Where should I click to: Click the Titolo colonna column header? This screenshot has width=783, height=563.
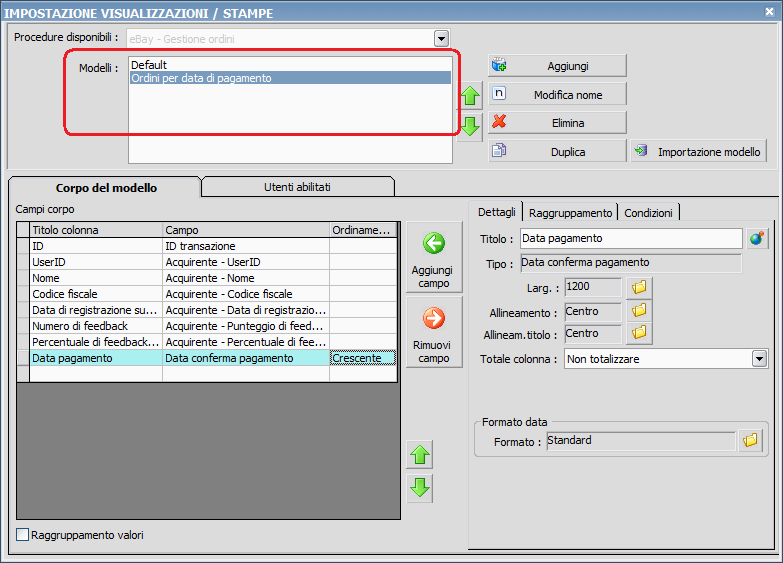[x=96, y=230]
